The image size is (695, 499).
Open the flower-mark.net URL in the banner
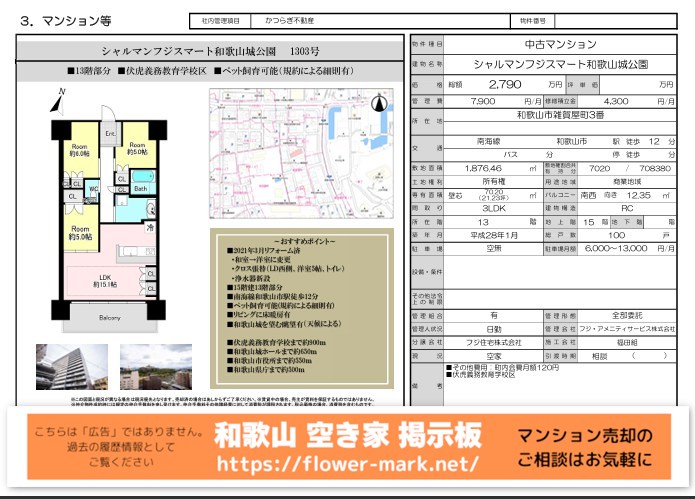pos(348,465)
